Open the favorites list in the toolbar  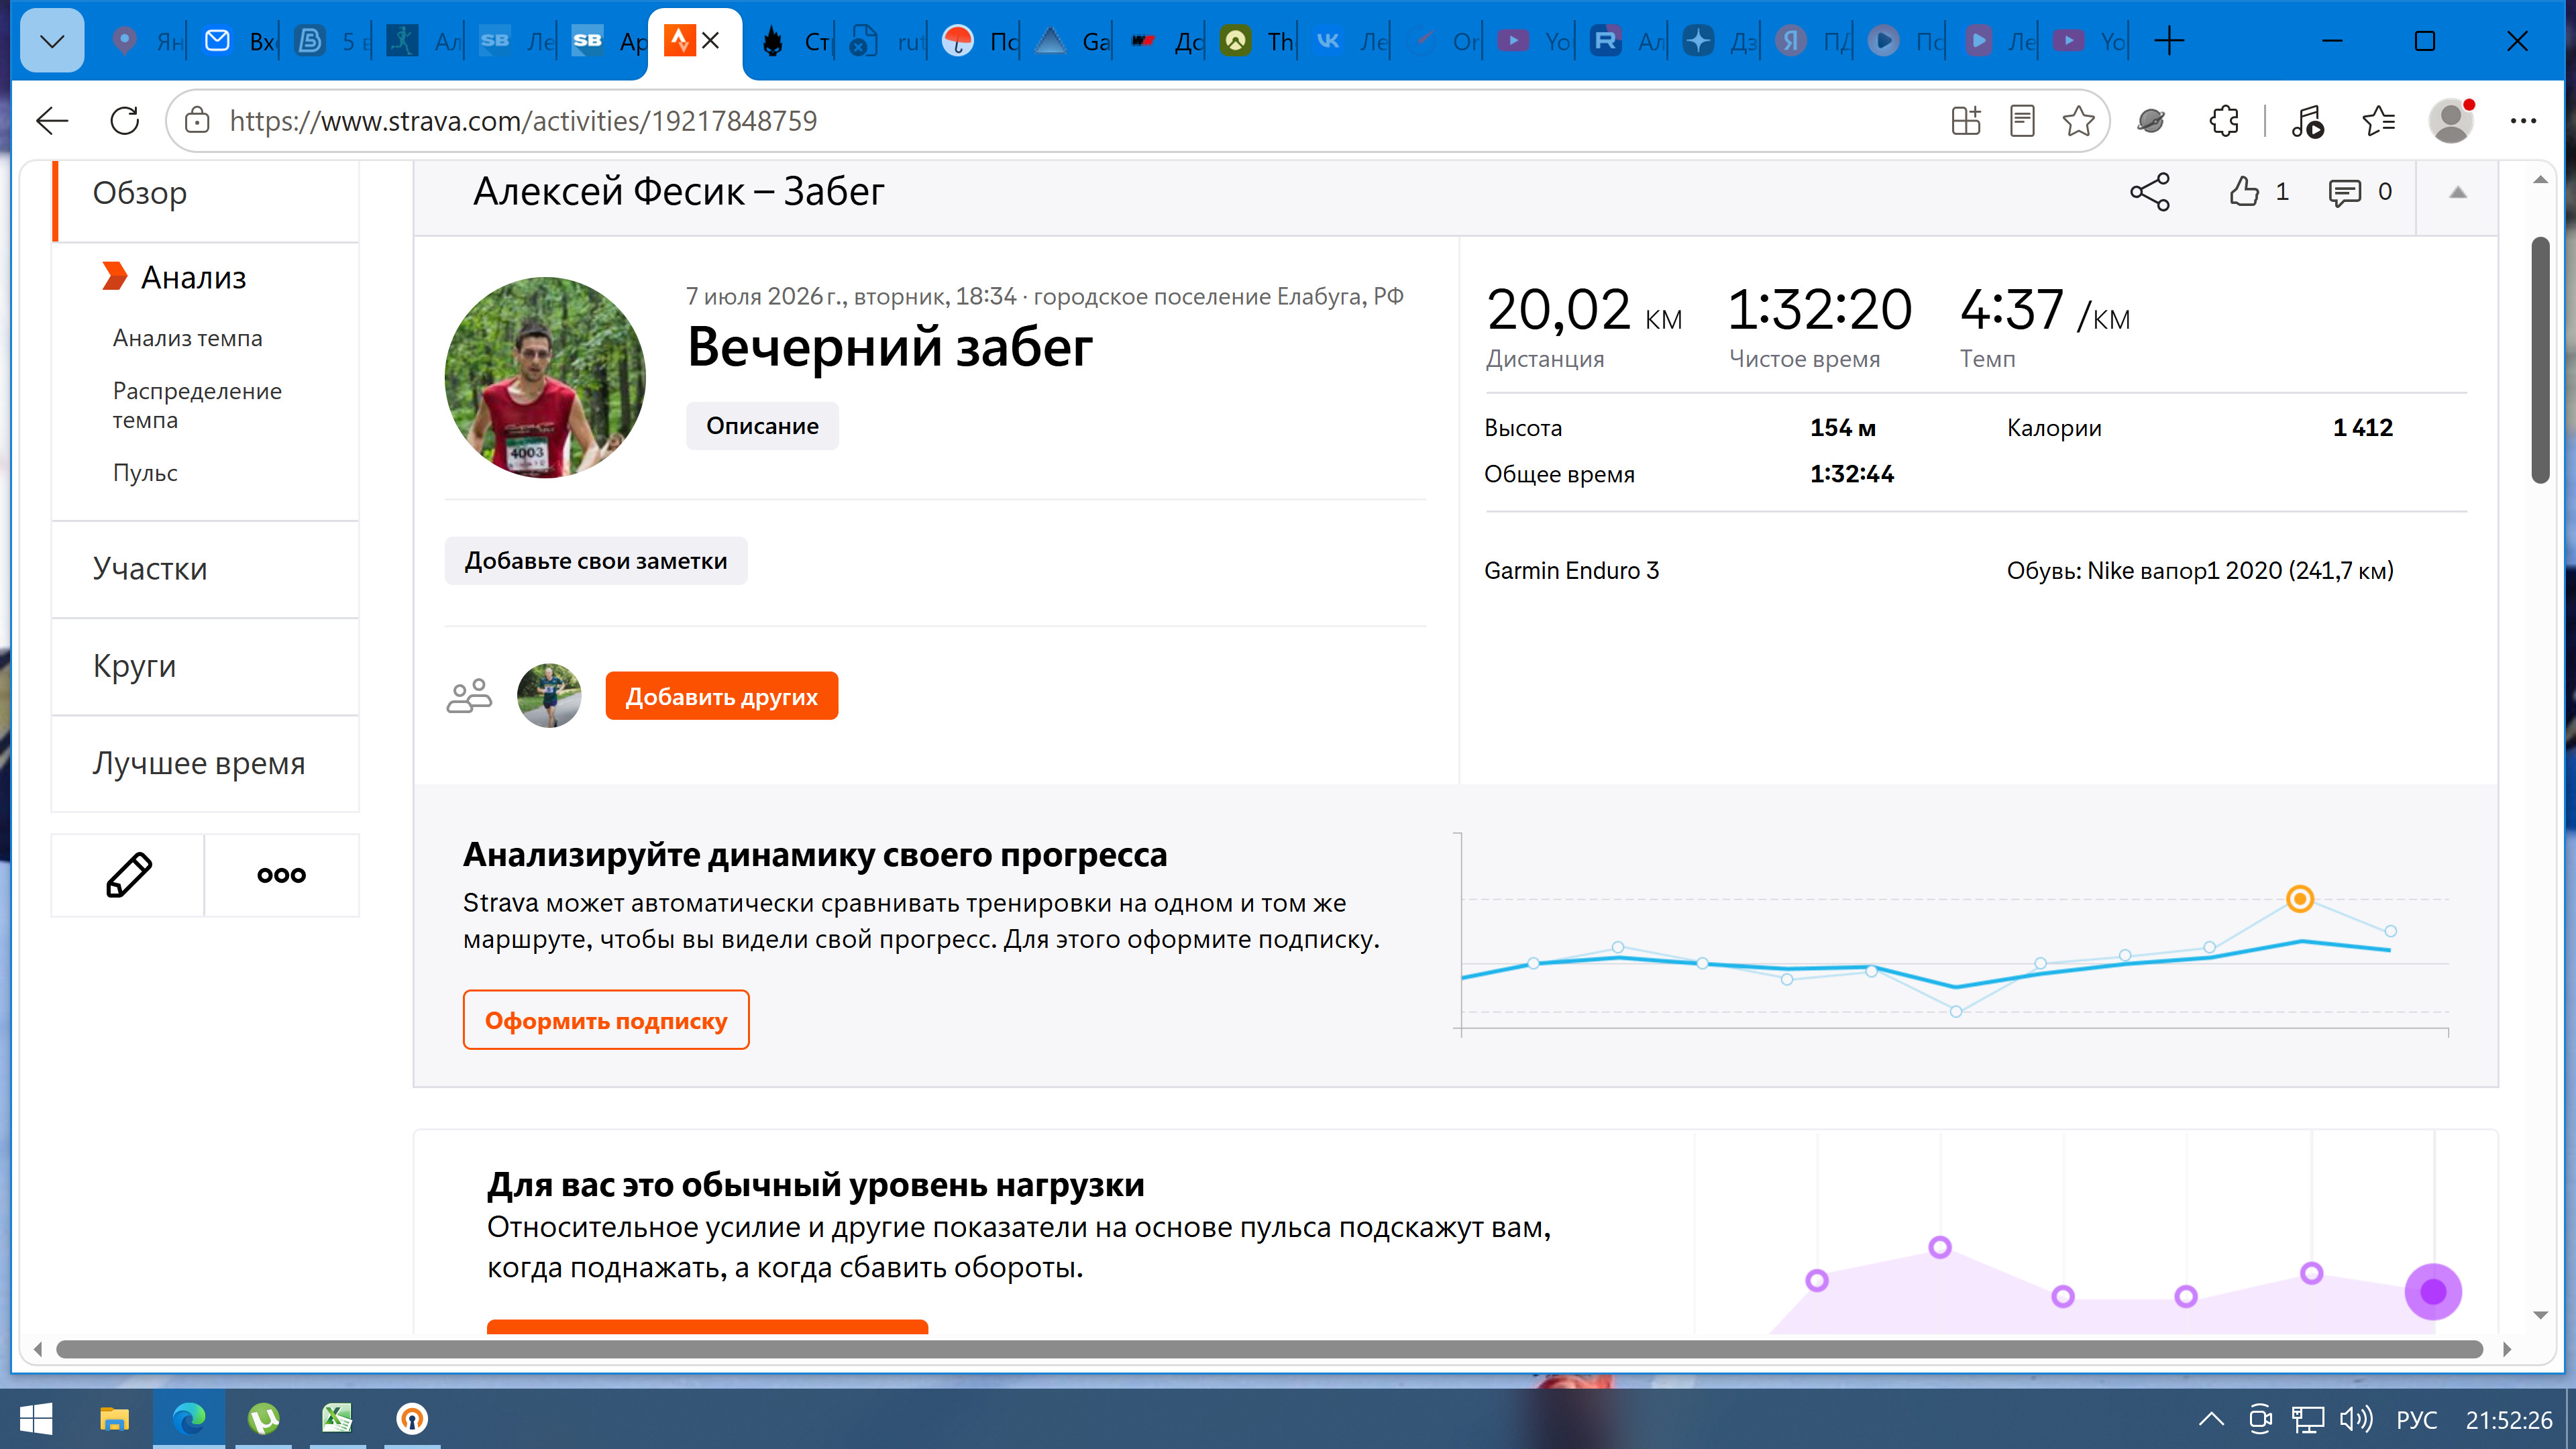click(2378, 121)
